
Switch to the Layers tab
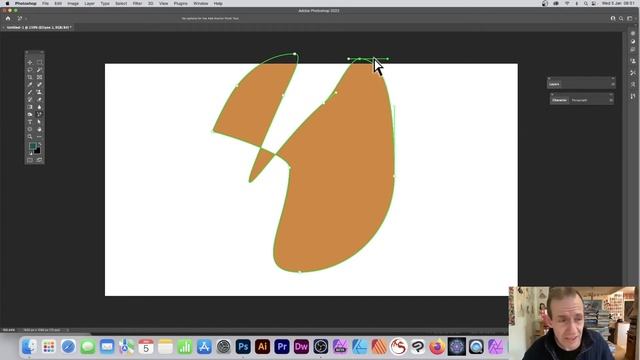click(x=554, y=84)
